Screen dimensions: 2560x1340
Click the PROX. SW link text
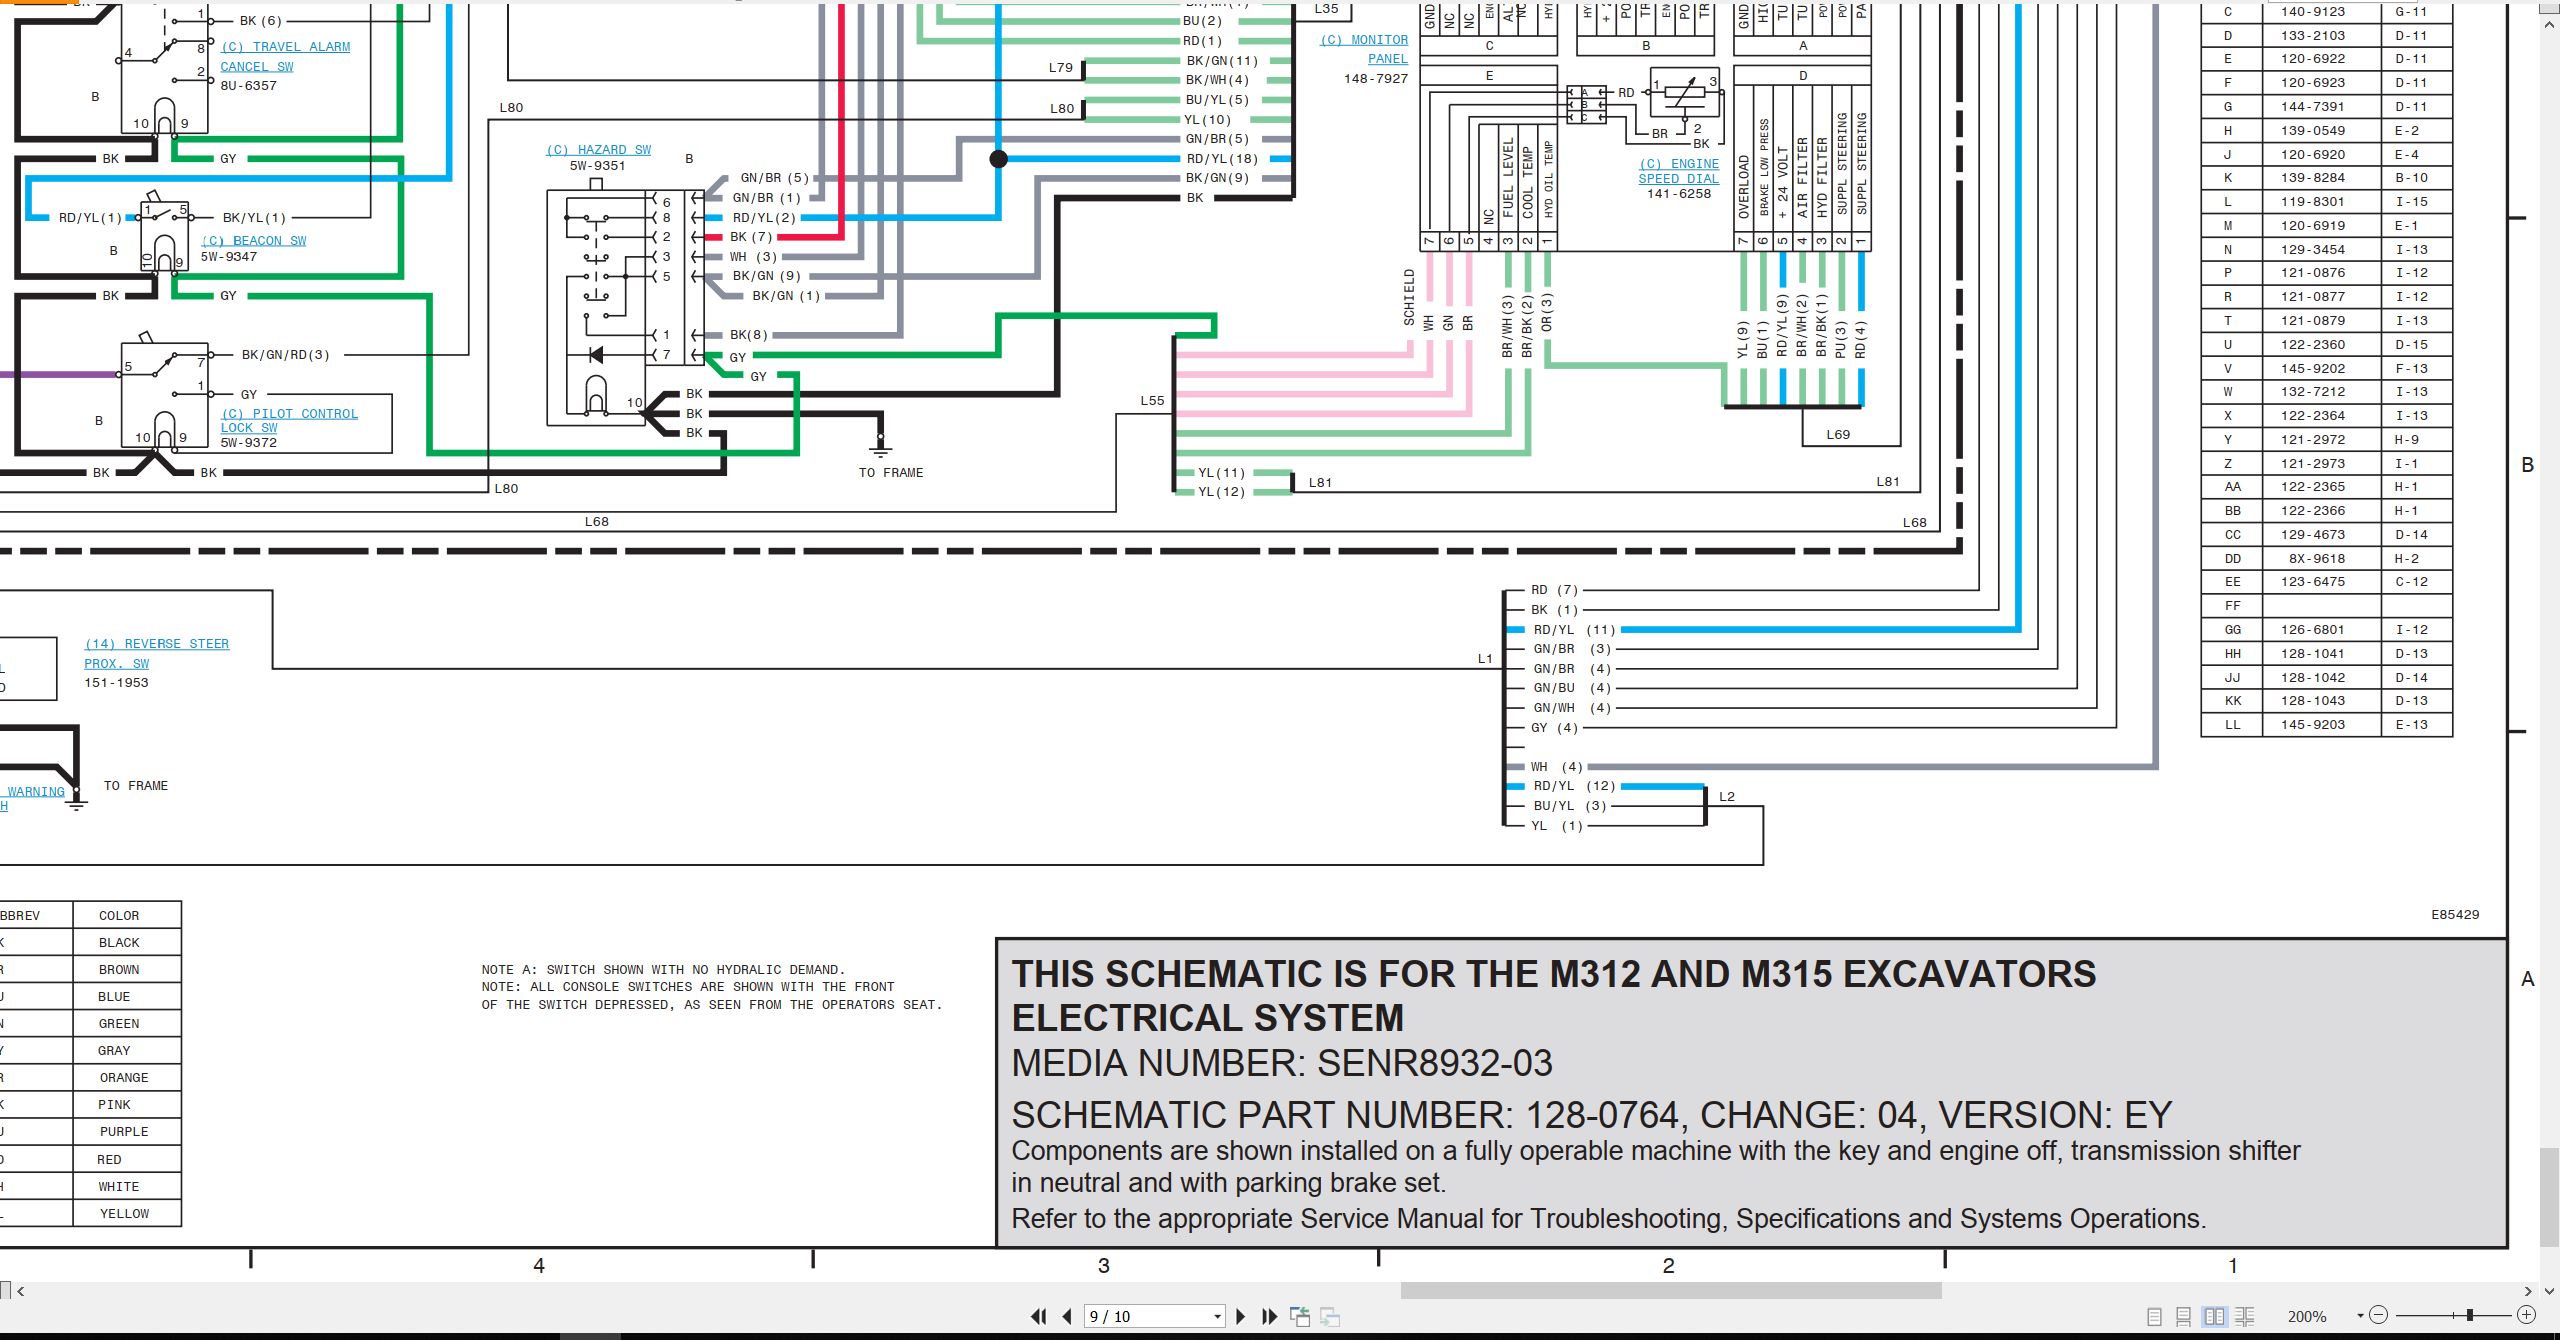pyautogui.click(x=117, y=664)
